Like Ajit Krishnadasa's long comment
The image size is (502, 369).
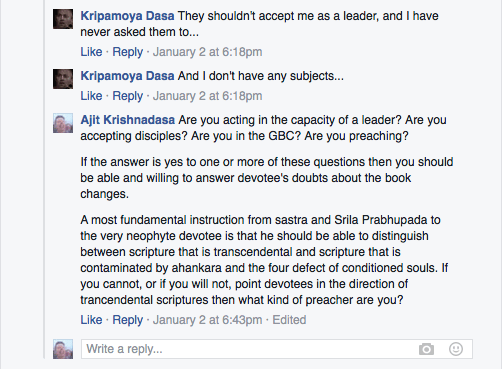pos(91,320)
